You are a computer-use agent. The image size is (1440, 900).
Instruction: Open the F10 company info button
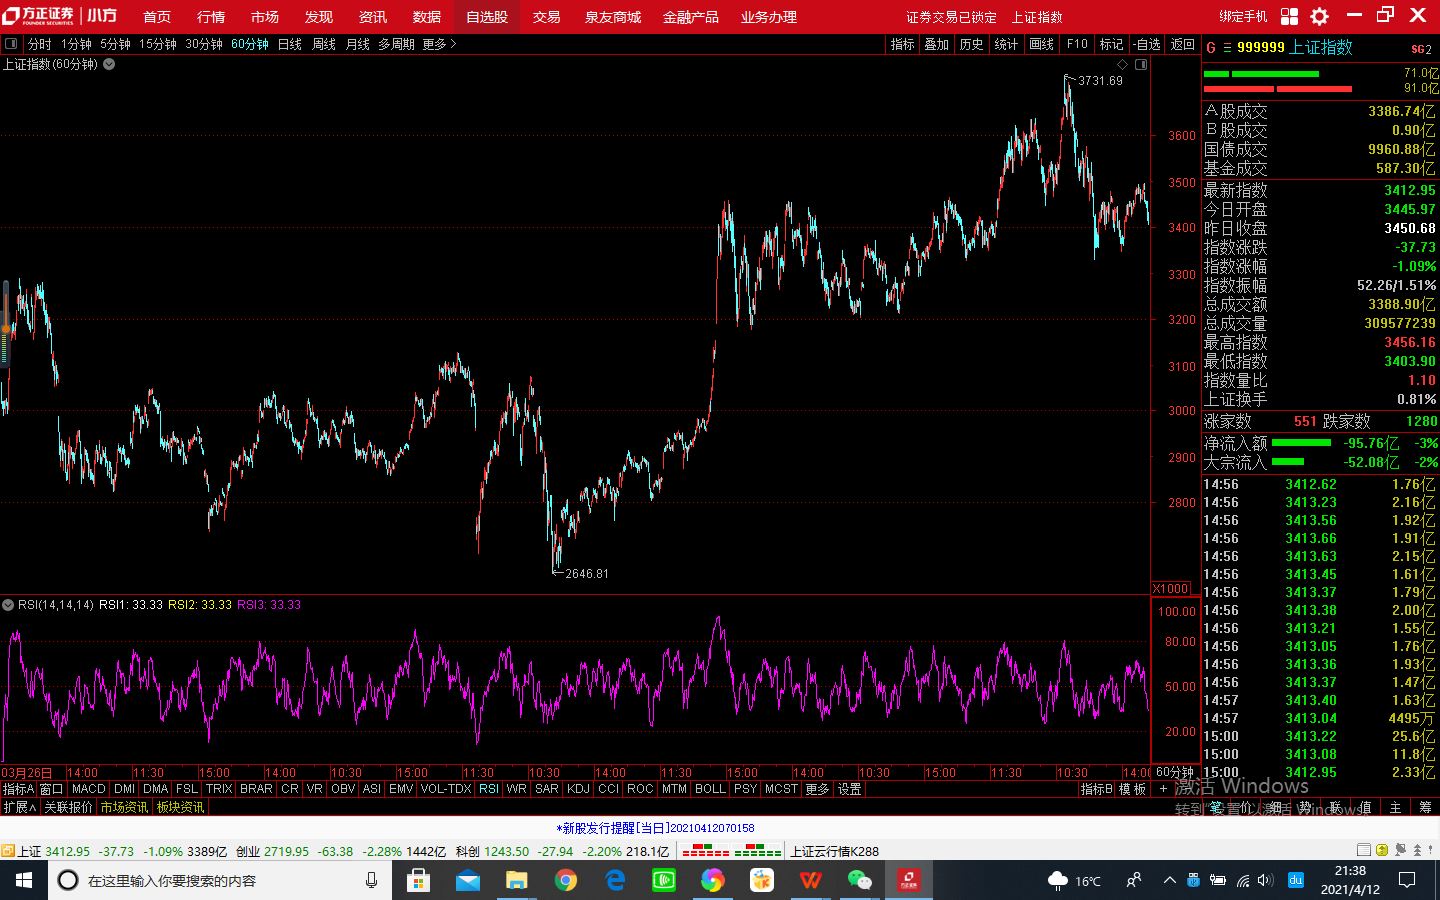(1077, 44)
